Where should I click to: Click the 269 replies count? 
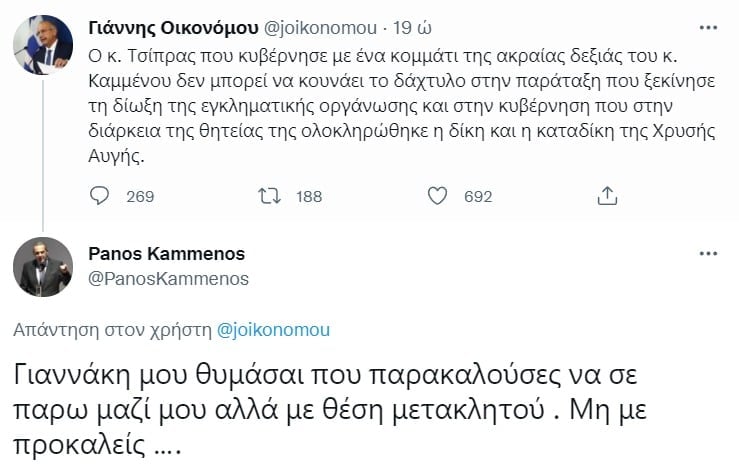(140, 197)
